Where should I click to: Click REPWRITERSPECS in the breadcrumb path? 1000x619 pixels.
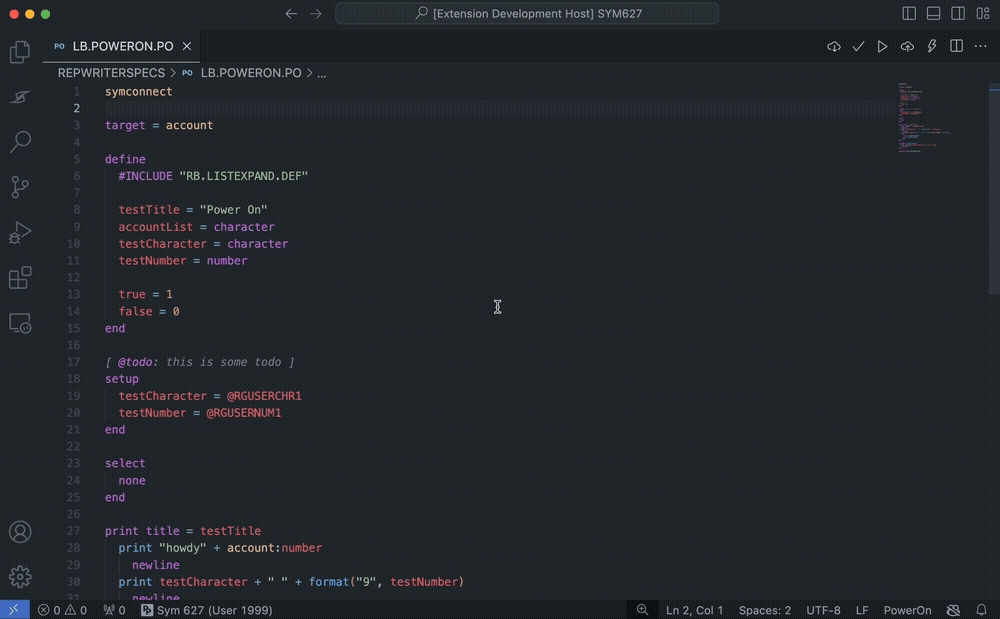[111, 73]
